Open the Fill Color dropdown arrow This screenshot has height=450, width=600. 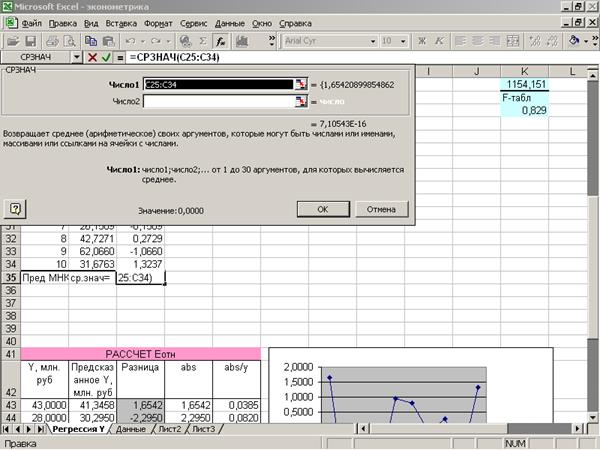[x=588, y=41]
